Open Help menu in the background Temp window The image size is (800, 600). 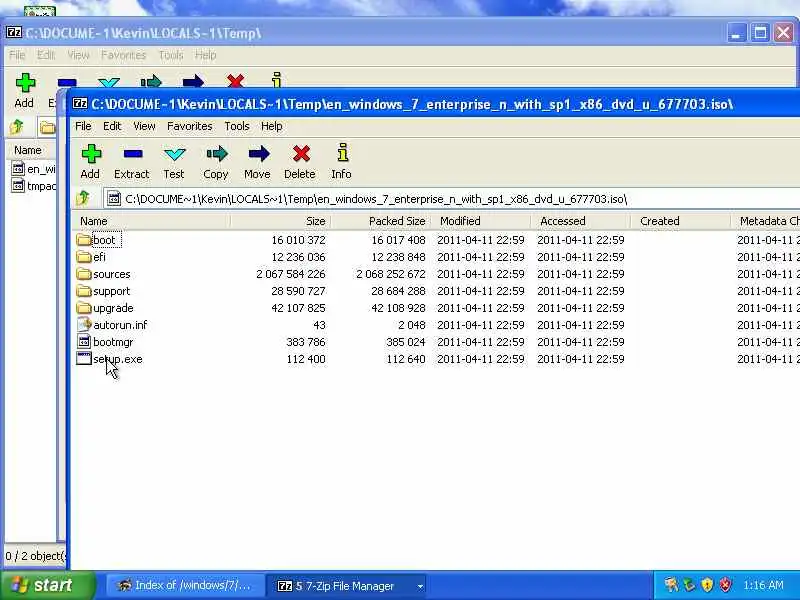(x=206, y=55)
